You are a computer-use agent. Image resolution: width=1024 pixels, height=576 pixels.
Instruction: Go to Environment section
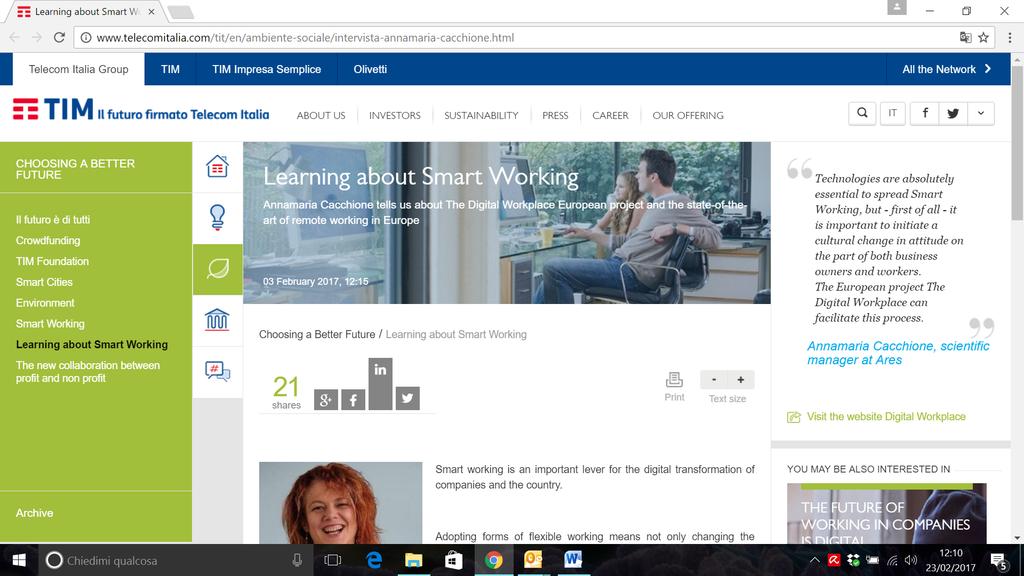coord(45,303)
